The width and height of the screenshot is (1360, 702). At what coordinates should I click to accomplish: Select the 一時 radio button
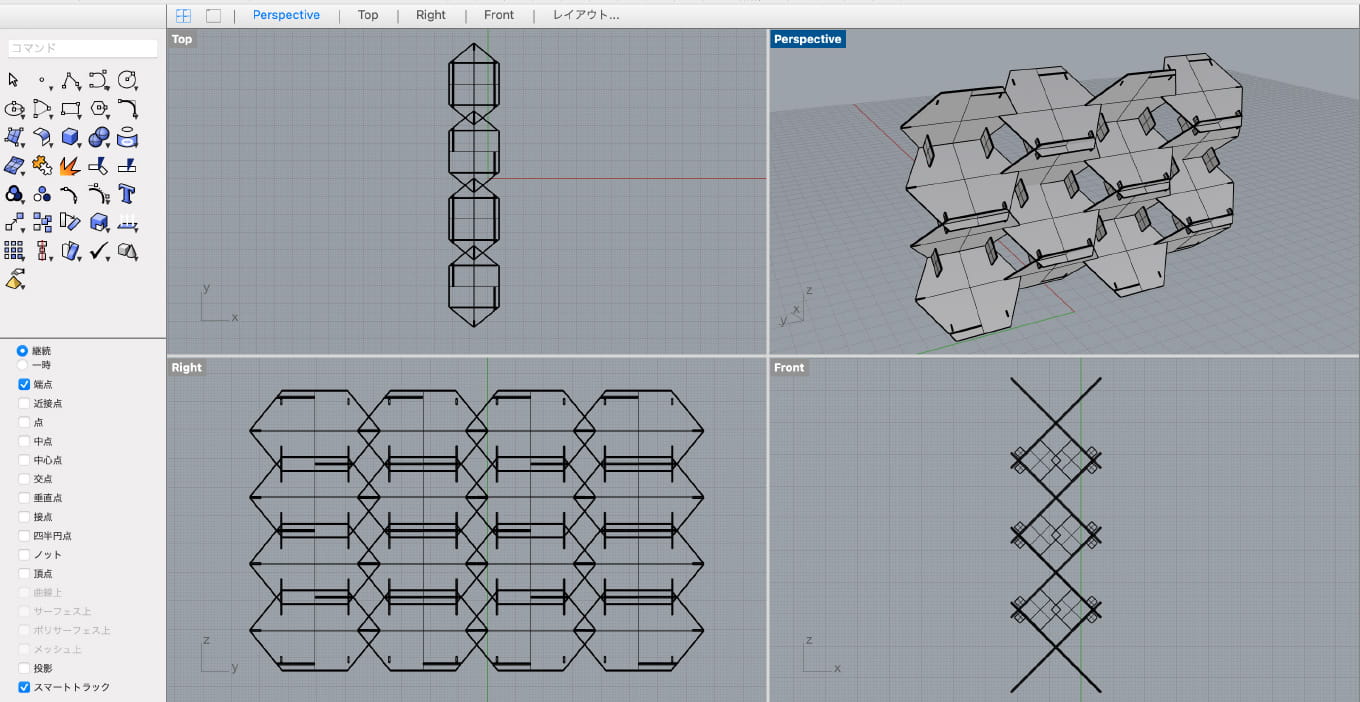click(22, 365)
